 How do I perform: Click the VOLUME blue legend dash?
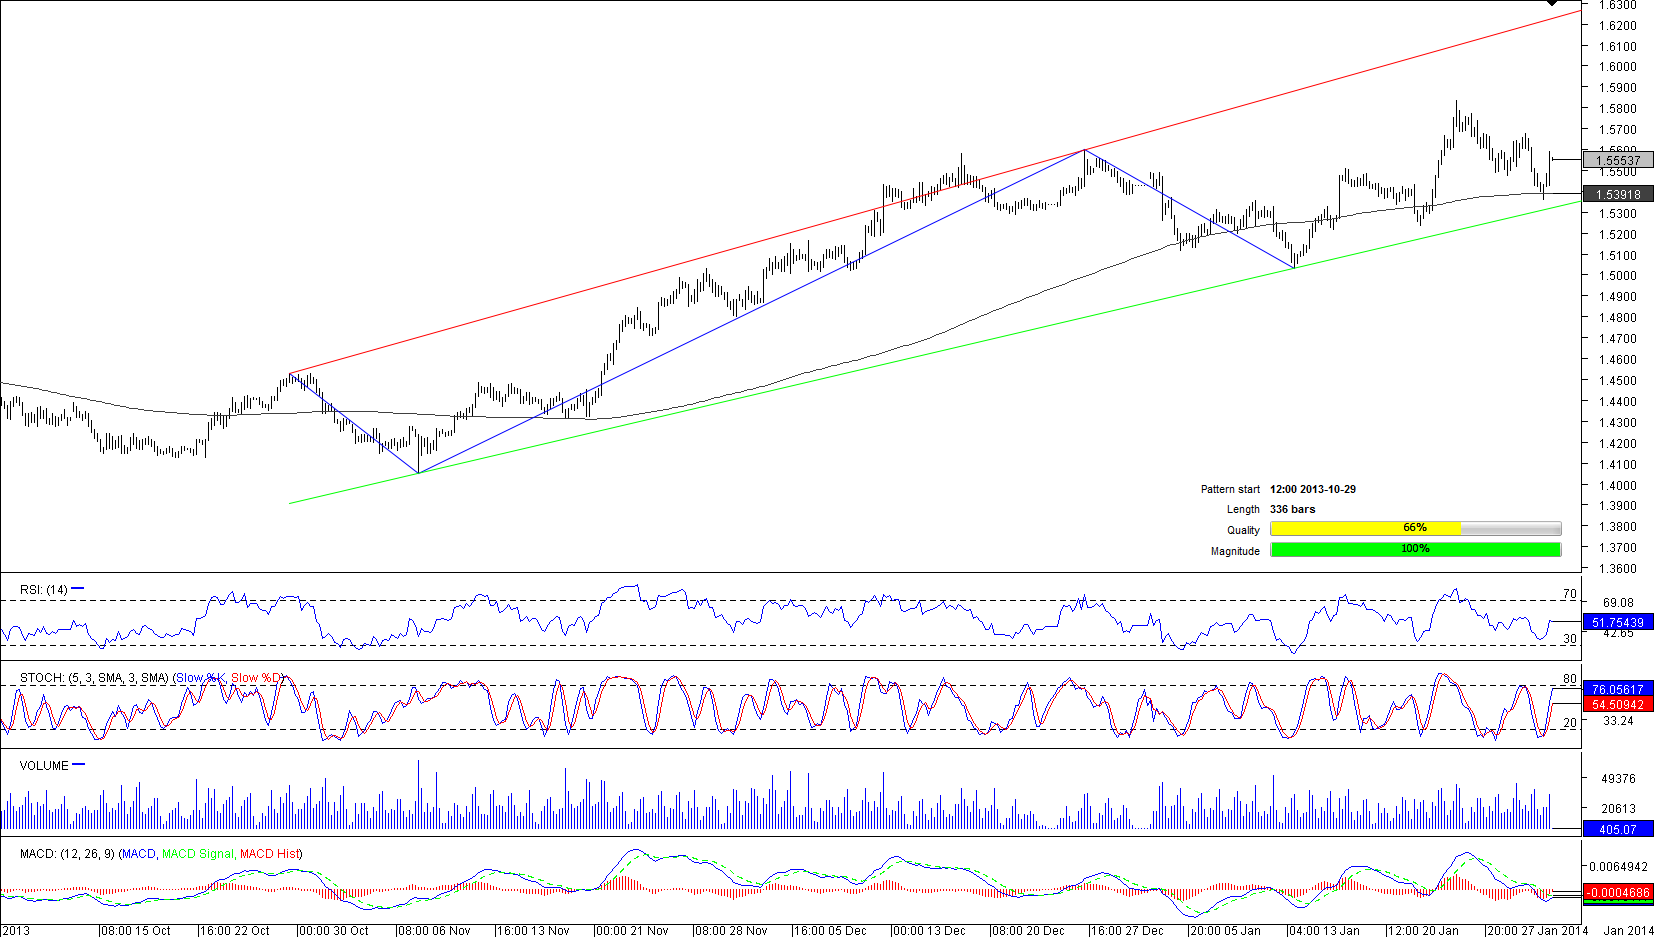pos(79,765)
